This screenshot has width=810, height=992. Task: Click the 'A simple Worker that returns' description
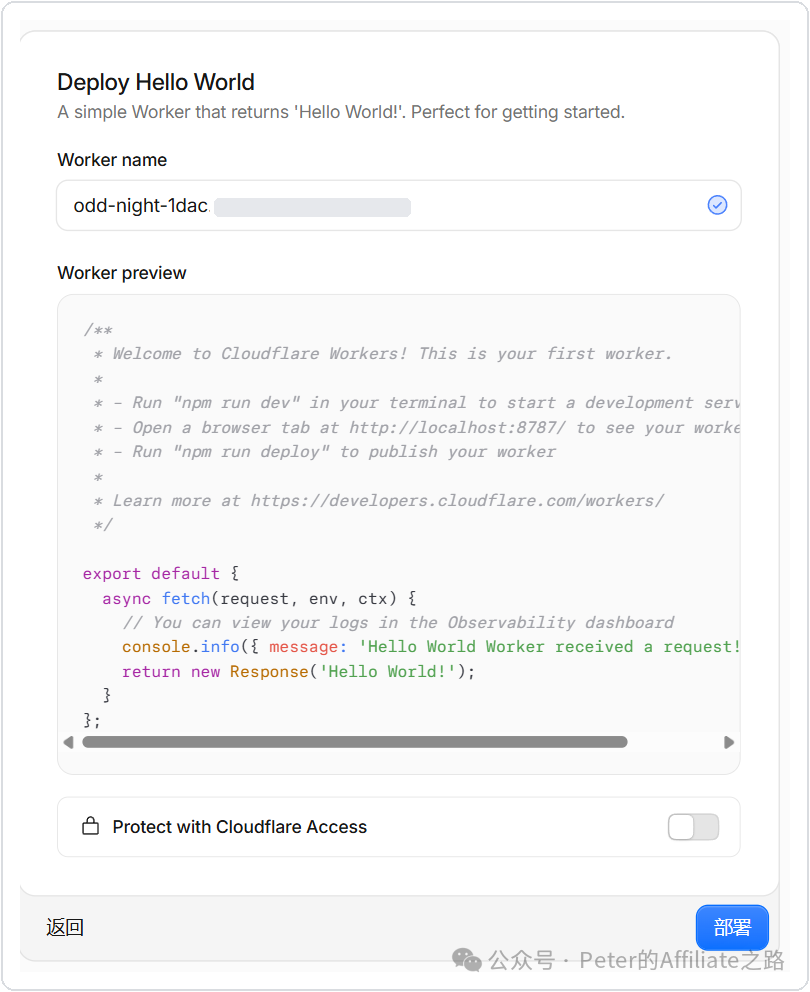341,112
